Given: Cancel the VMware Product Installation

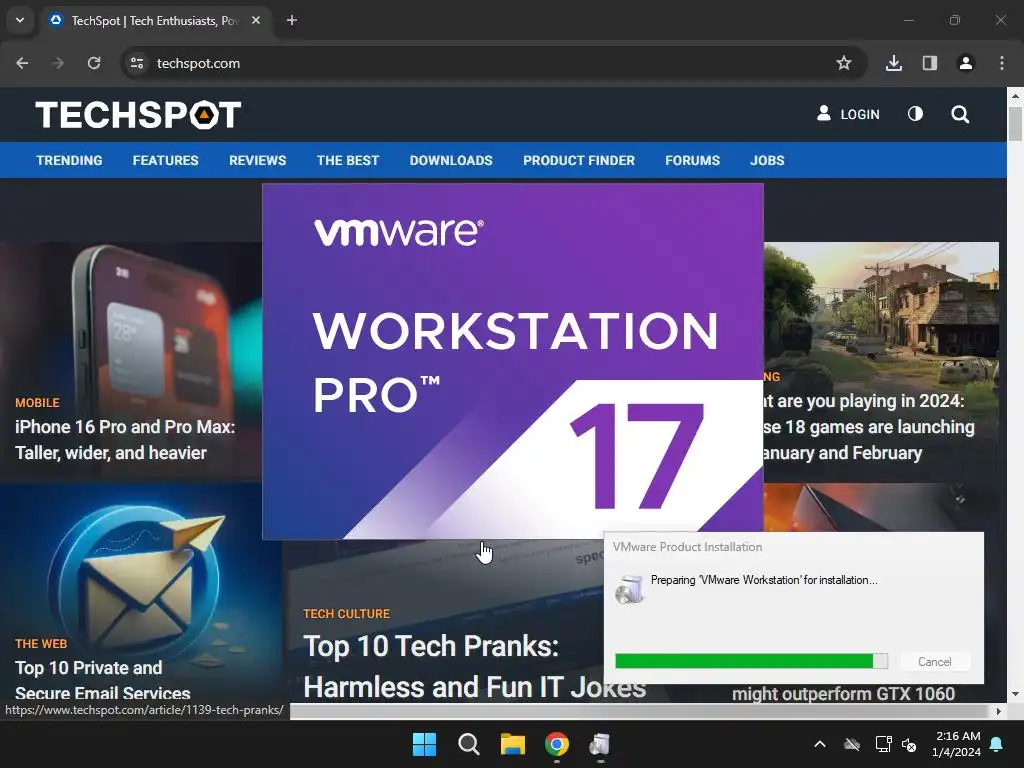Looking at the screenshot, I should [x=935, y=662].
